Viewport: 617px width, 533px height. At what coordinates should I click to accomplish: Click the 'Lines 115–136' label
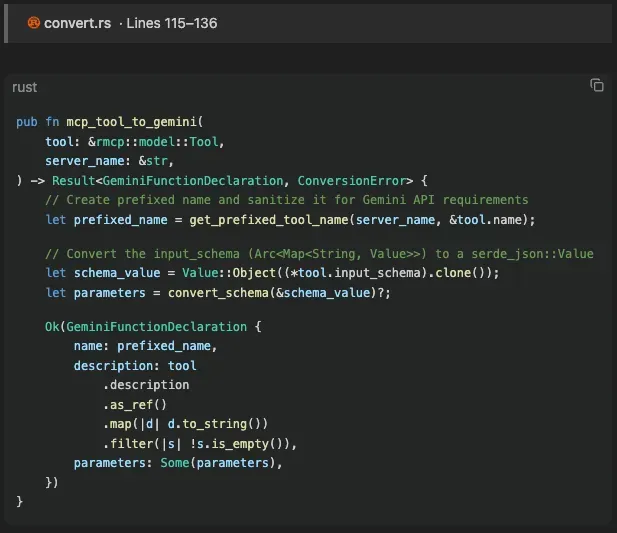tap(172, 23)
